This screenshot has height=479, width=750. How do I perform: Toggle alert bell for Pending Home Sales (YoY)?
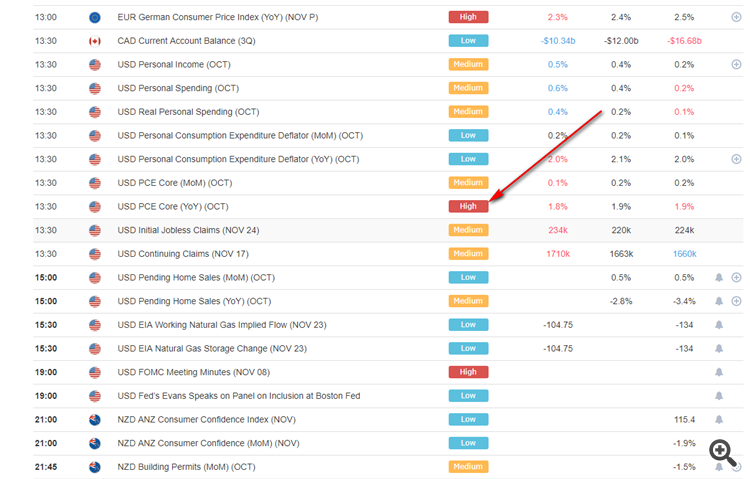(x=718, y=301)
